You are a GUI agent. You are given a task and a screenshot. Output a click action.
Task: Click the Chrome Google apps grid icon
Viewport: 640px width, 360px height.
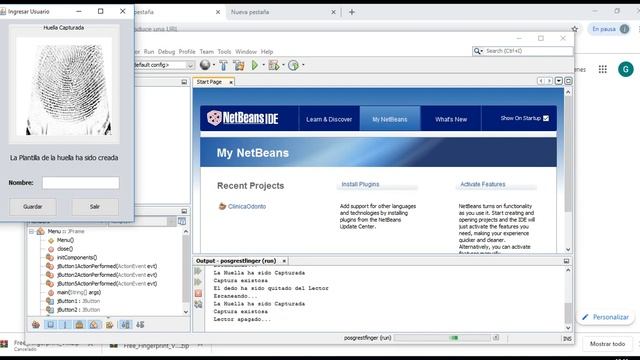[602, 69]
